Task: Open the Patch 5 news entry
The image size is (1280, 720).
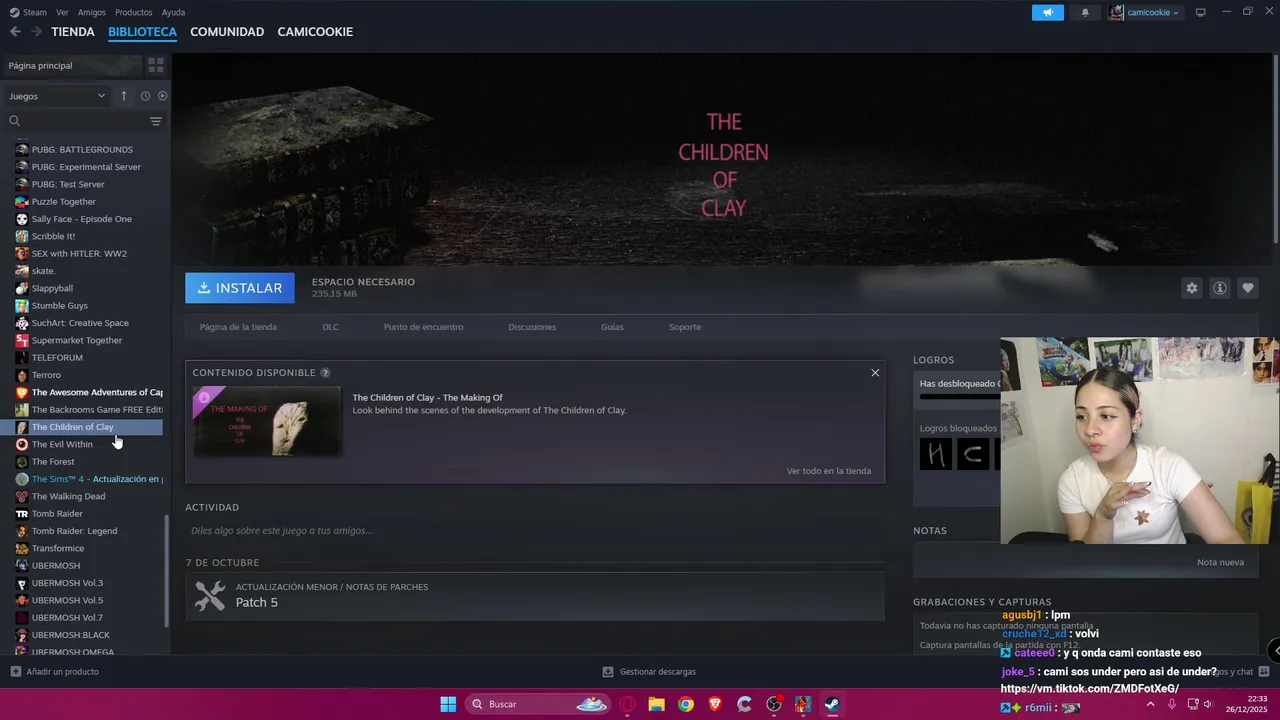Action: point(535,596)
